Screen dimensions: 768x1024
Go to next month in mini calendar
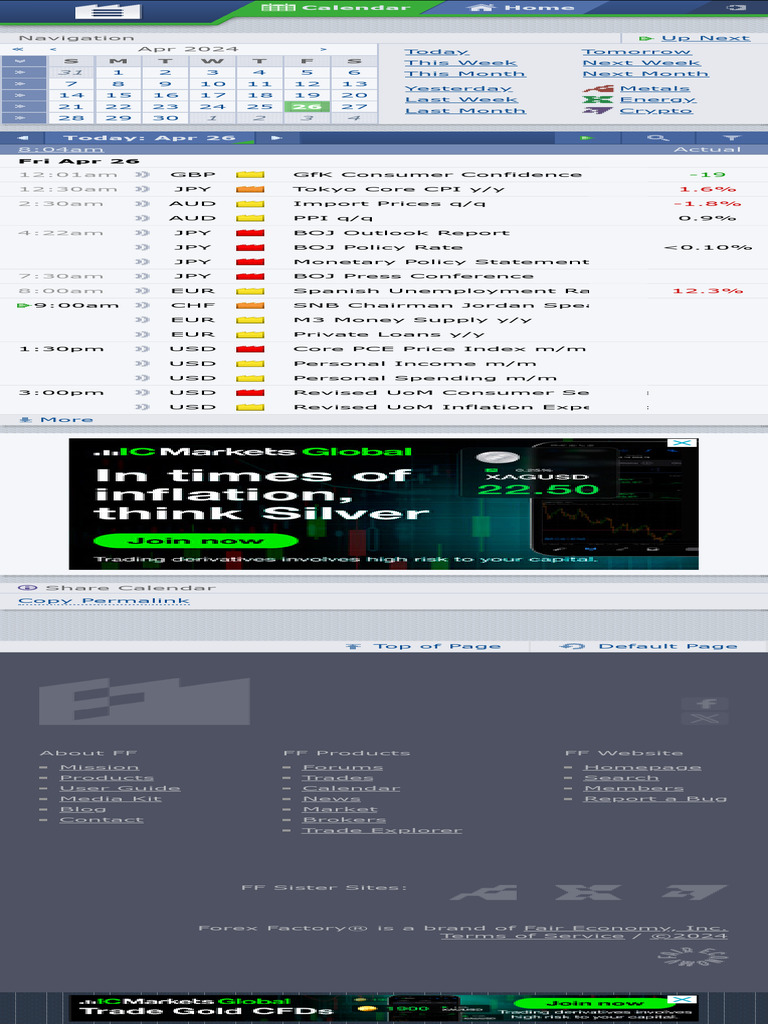click(323, 49)
